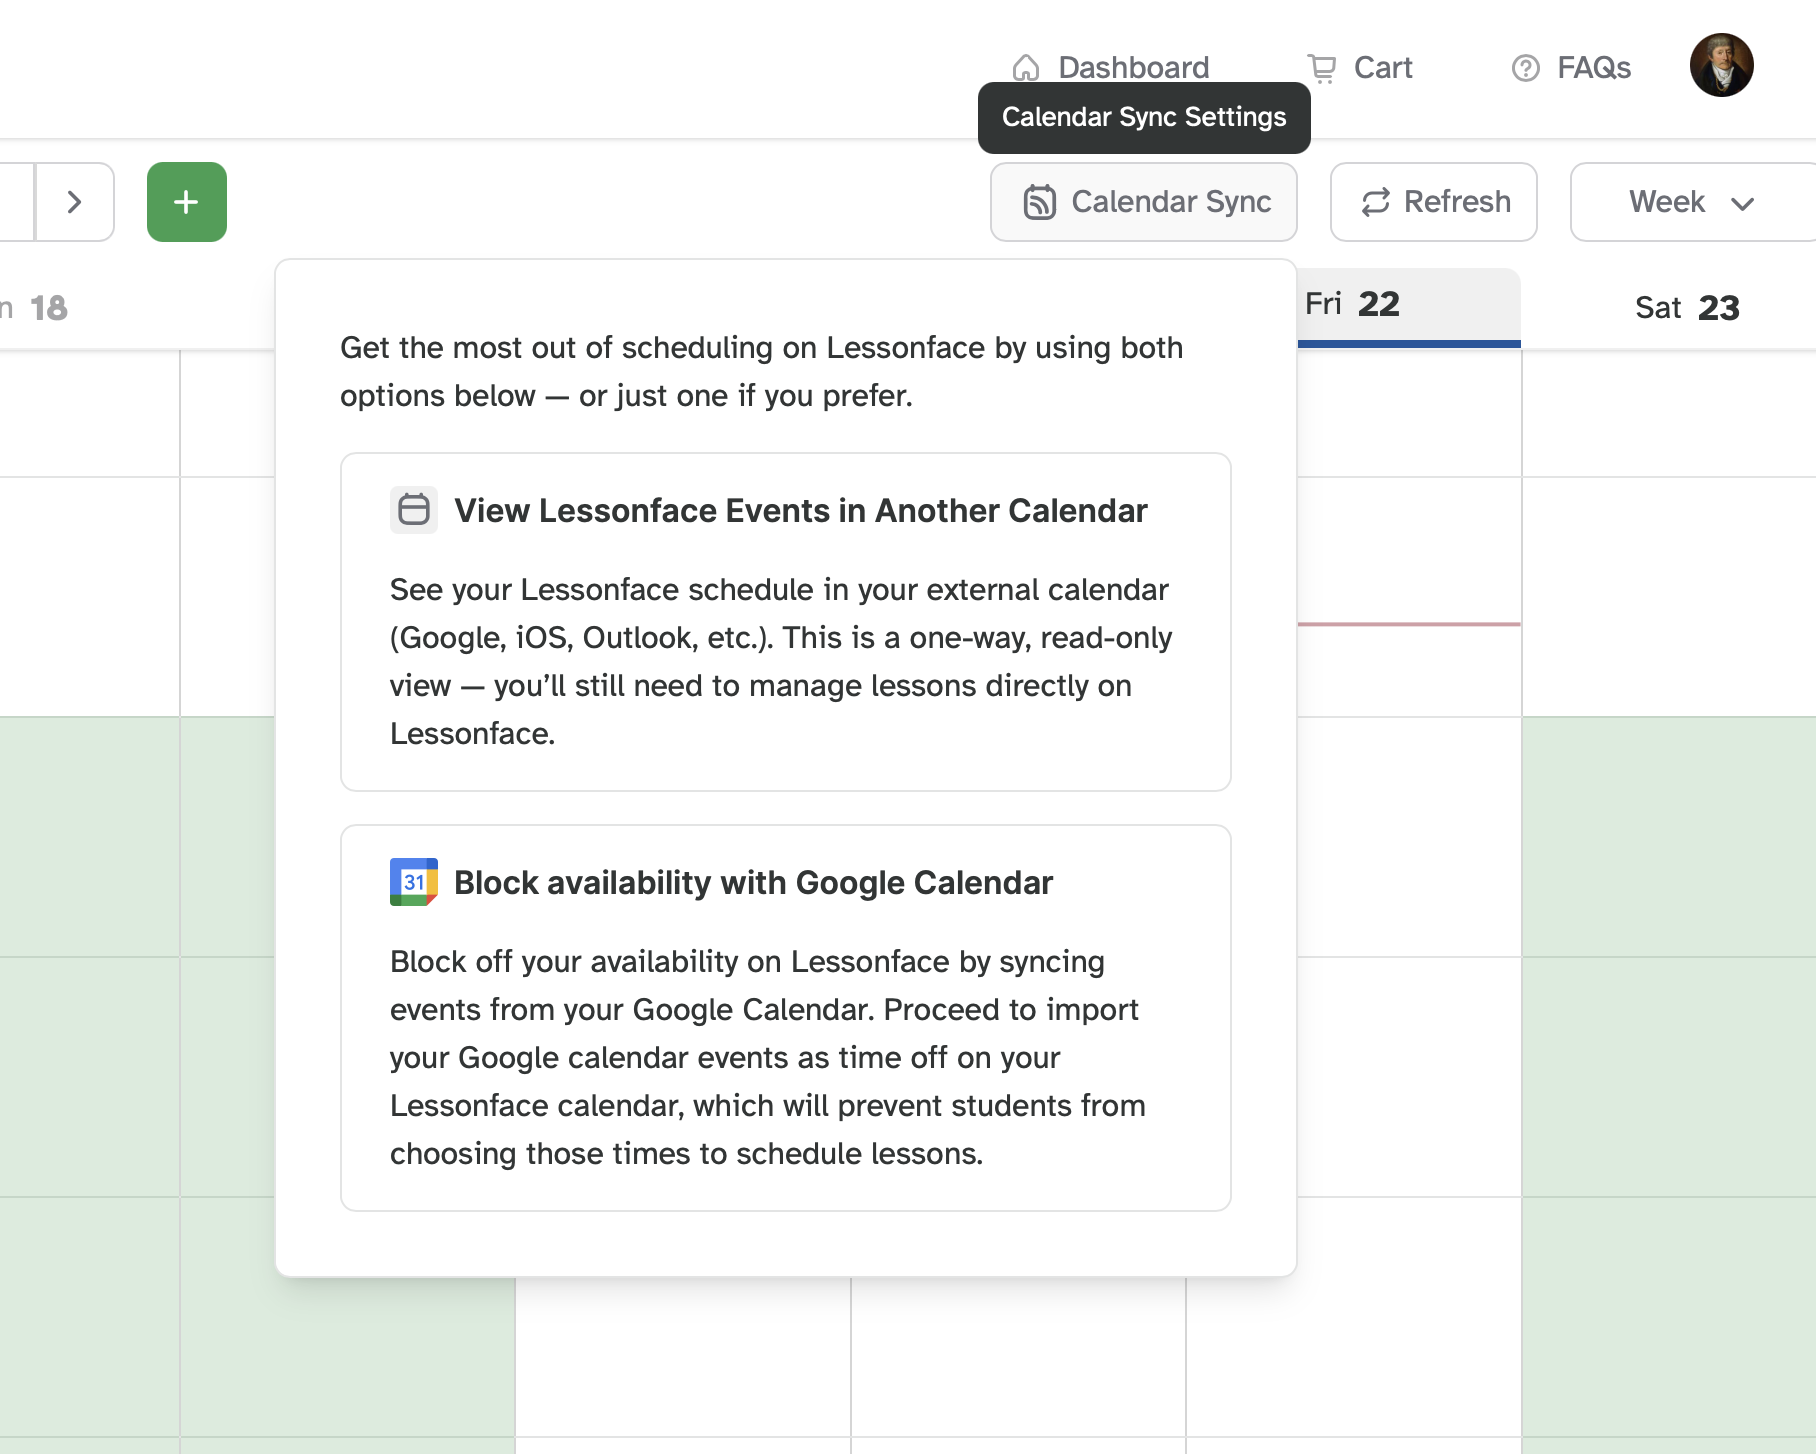Click the Calendar Sync Settings tooltip

(x=1143, y=117)
